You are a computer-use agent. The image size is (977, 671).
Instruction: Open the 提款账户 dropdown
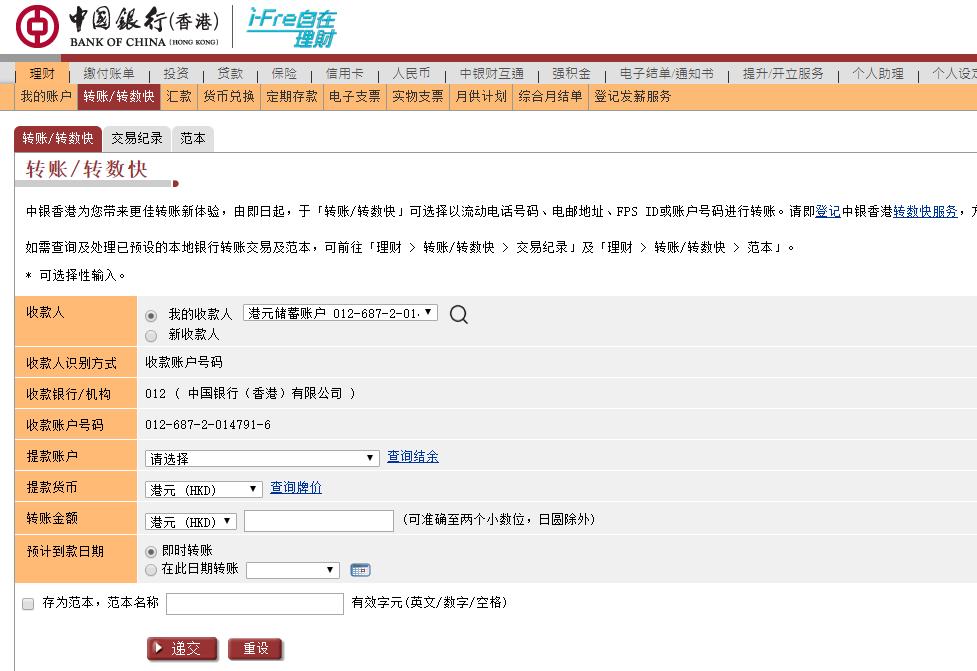[262, 456]
